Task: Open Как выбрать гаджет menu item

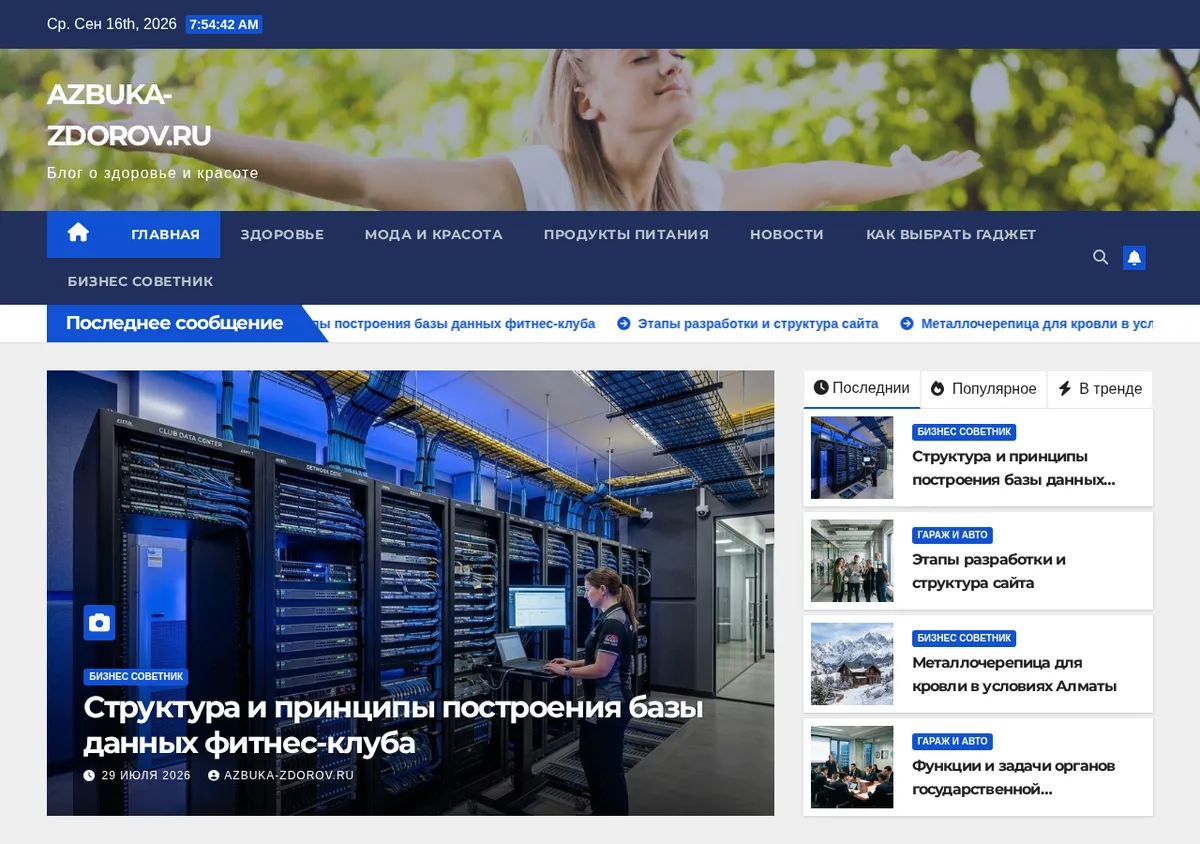Action: click(951, 234)
